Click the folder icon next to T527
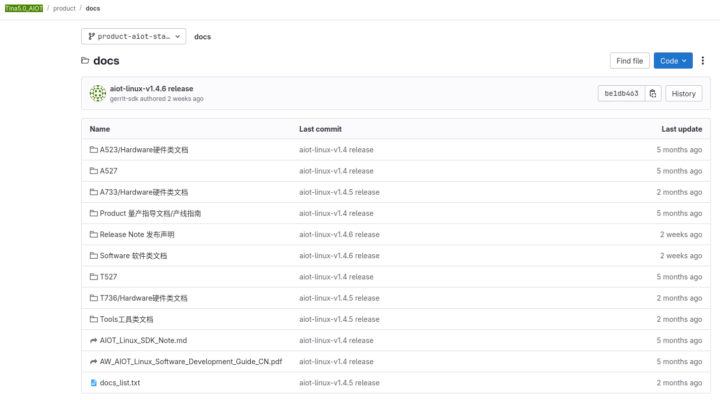The height and width of the screenshot is (400, 720). [94, 277]
